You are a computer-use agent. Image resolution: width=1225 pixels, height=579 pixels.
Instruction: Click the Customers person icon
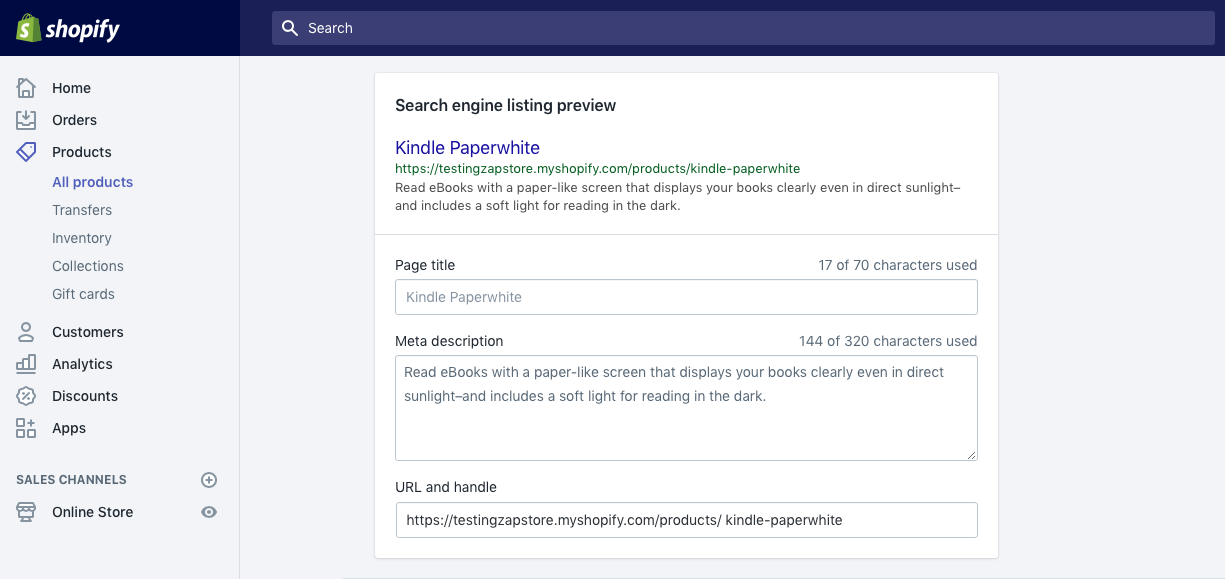pyautogui.click(x=26, y=332)
